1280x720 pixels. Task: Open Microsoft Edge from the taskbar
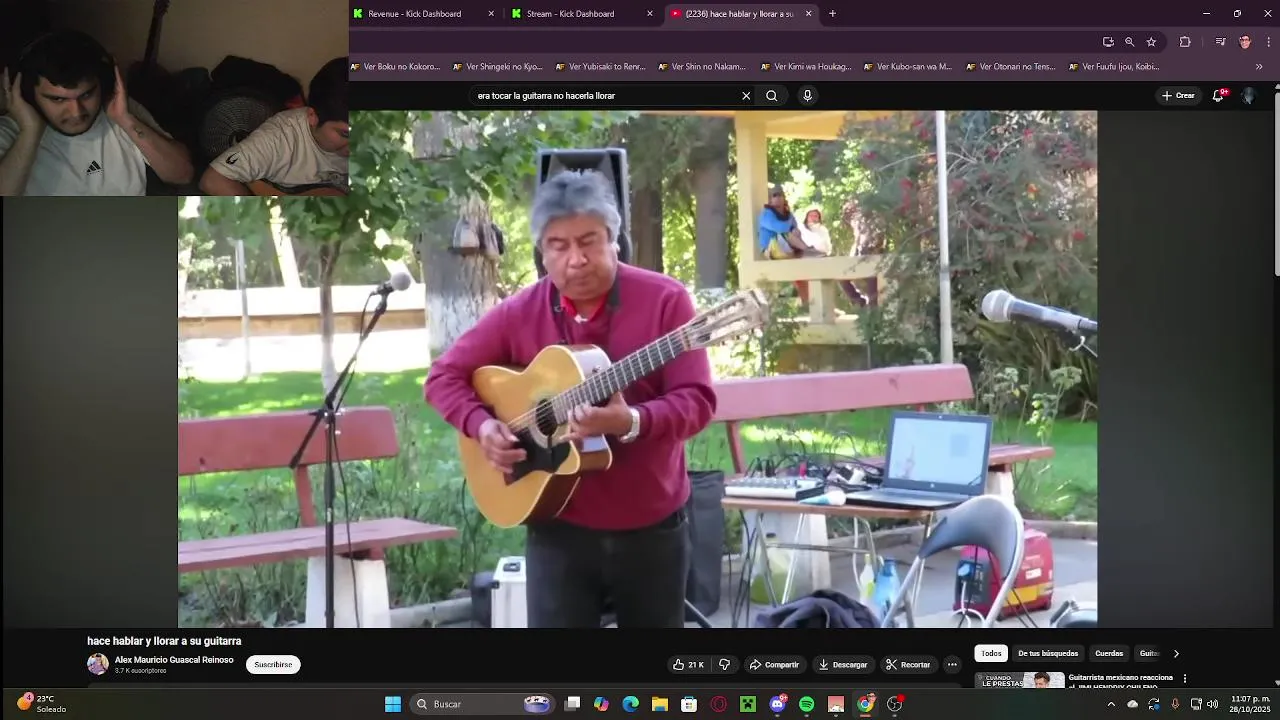630,704
